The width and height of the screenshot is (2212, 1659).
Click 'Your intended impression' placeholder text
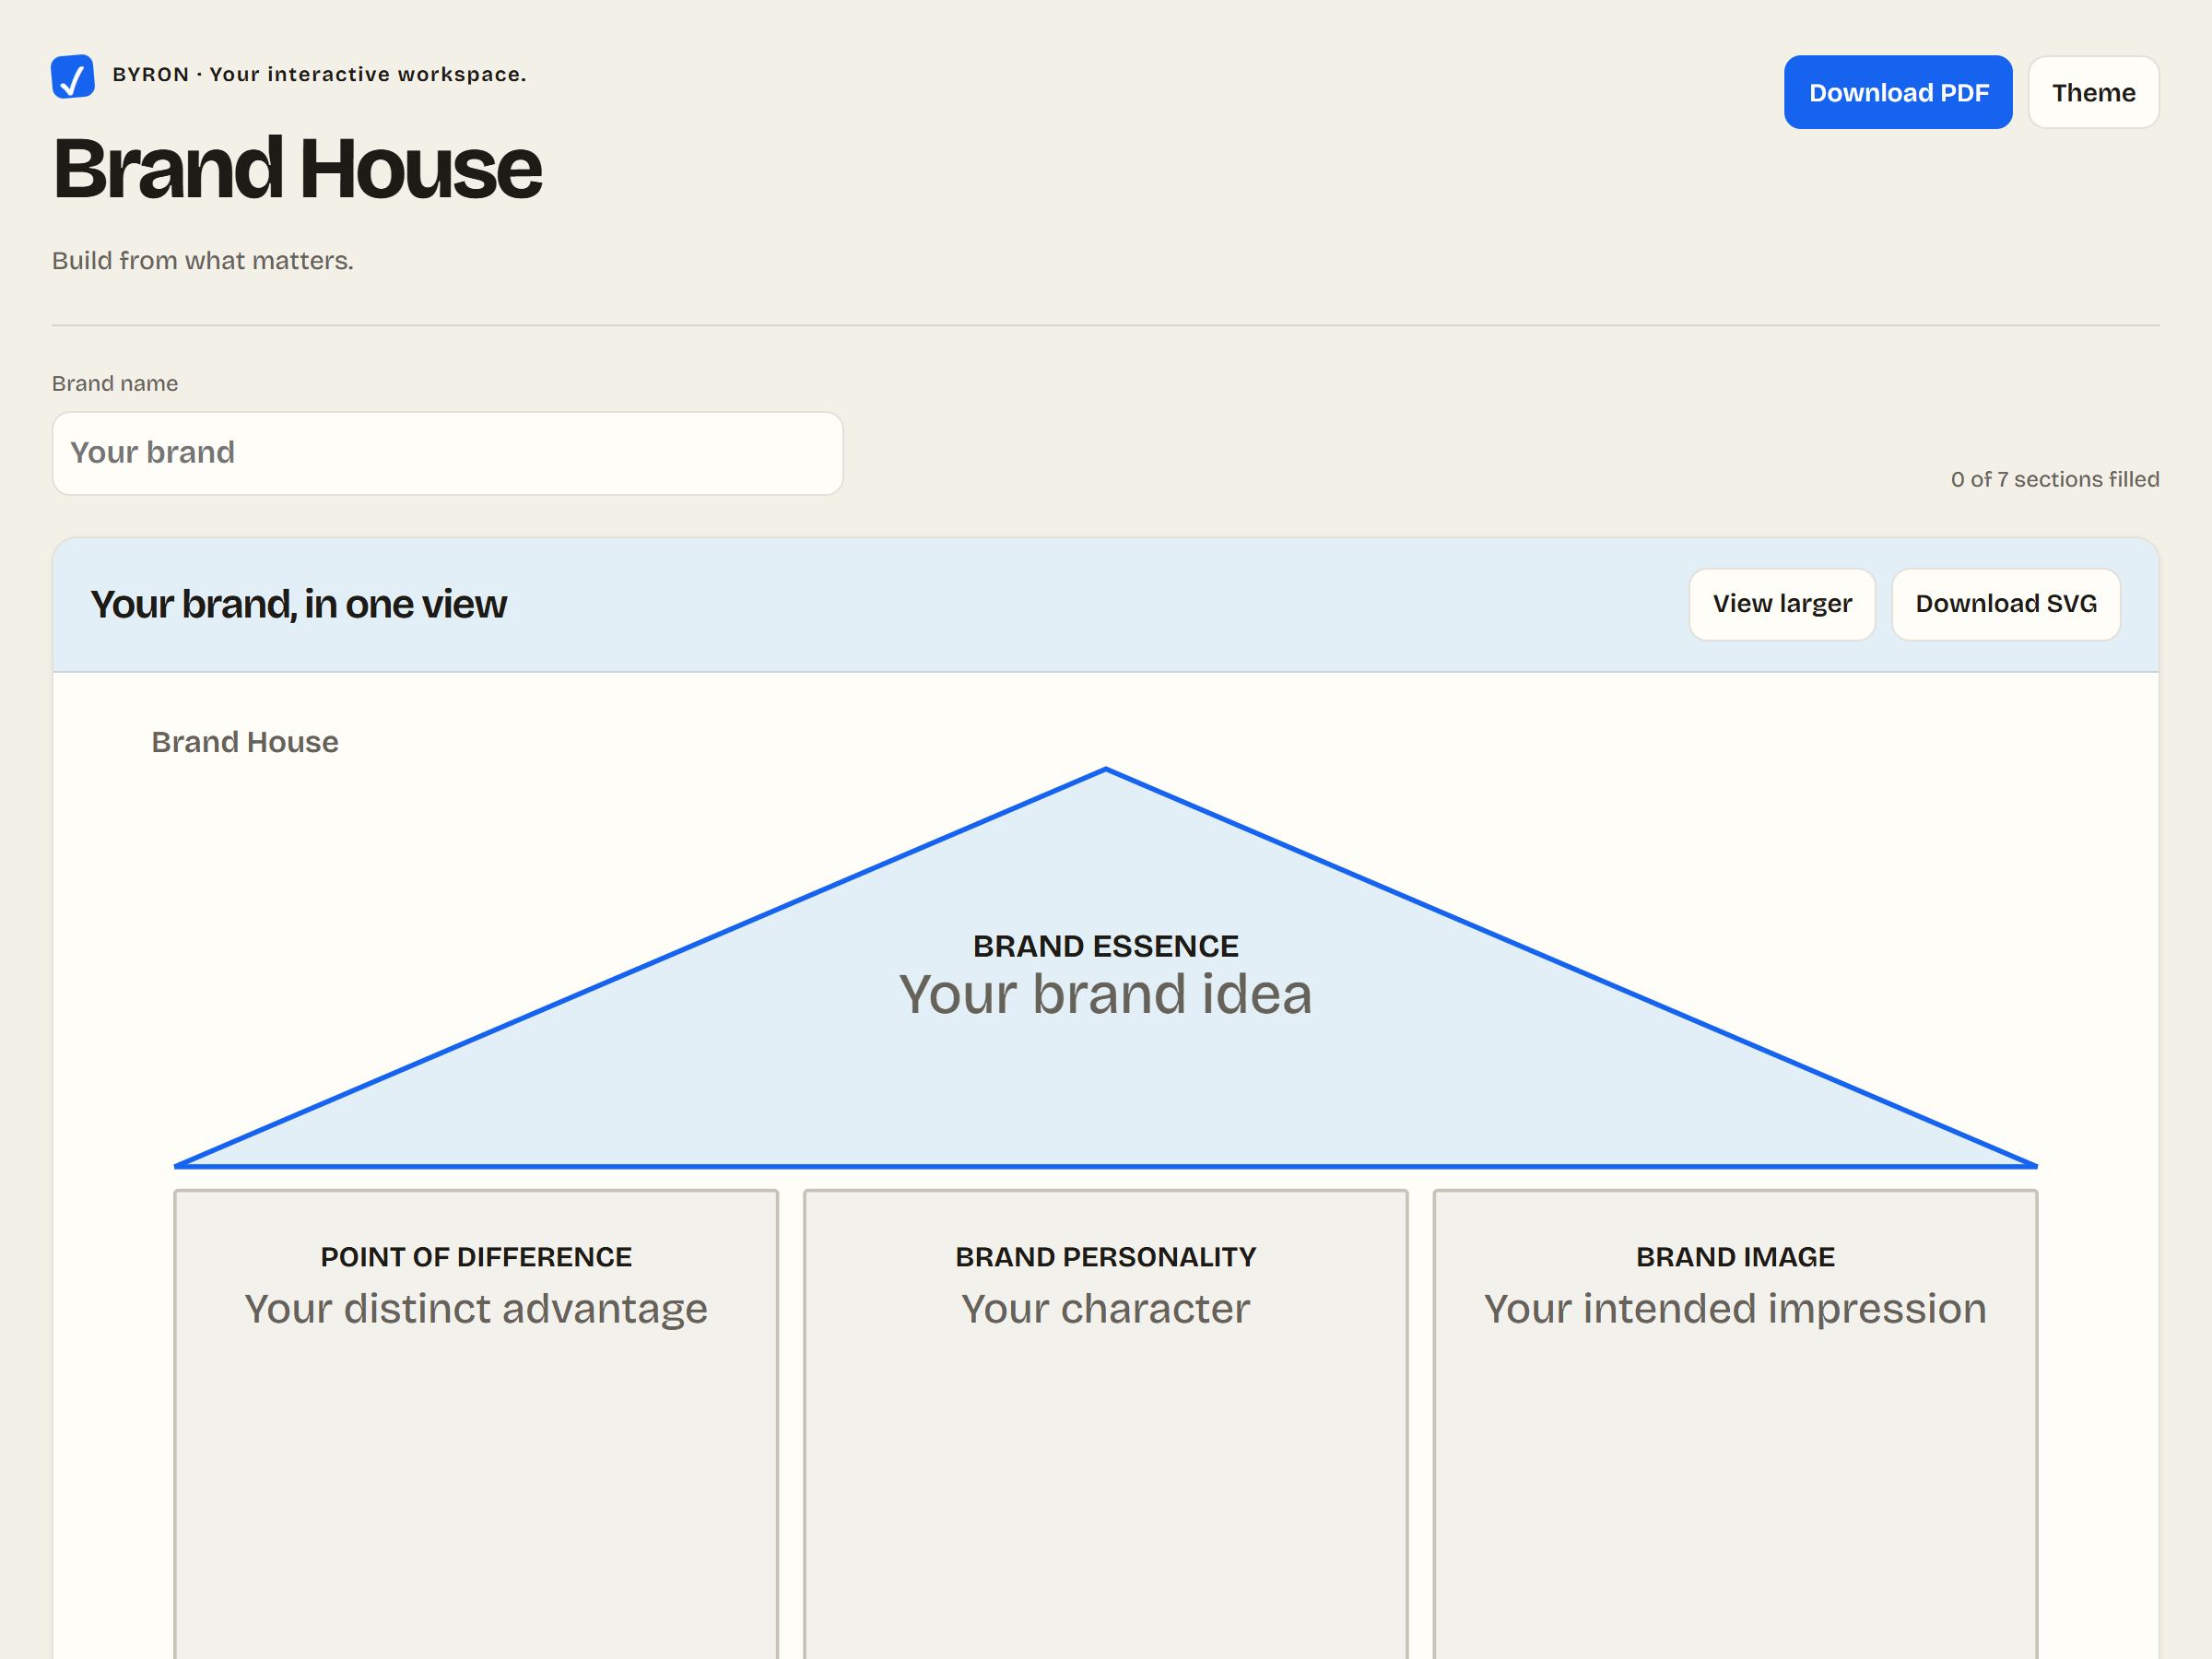point(1735,1309)
